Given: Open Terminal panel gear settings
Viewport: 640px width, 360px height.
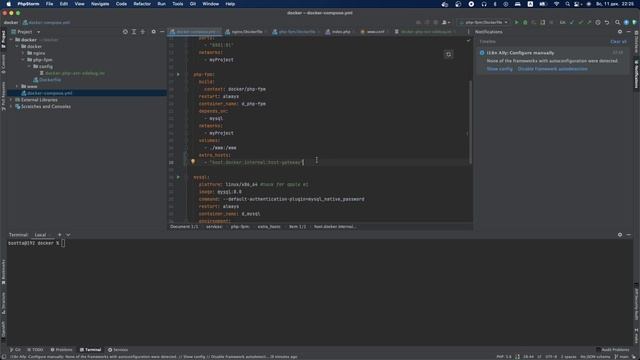Looking at the screenshot, I should pyautogui.click(x=620, y=235).
